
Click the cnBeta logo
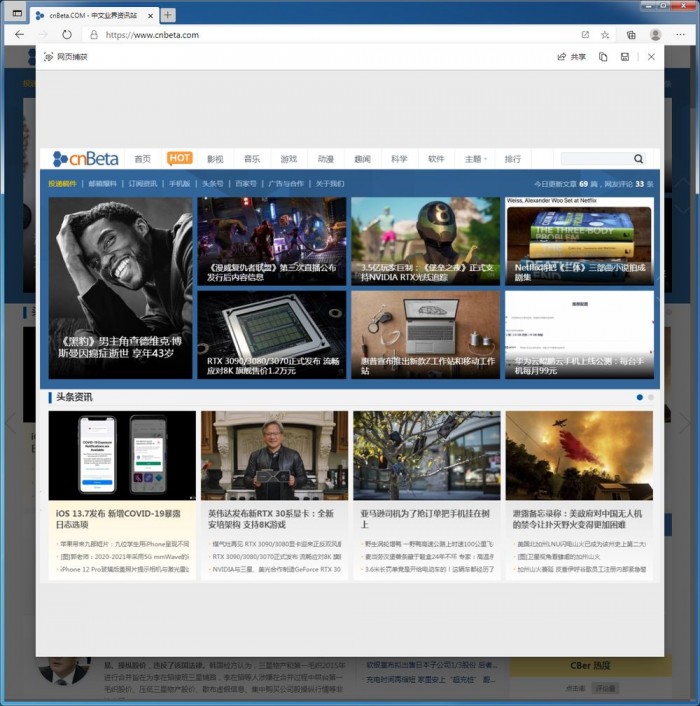86,158
